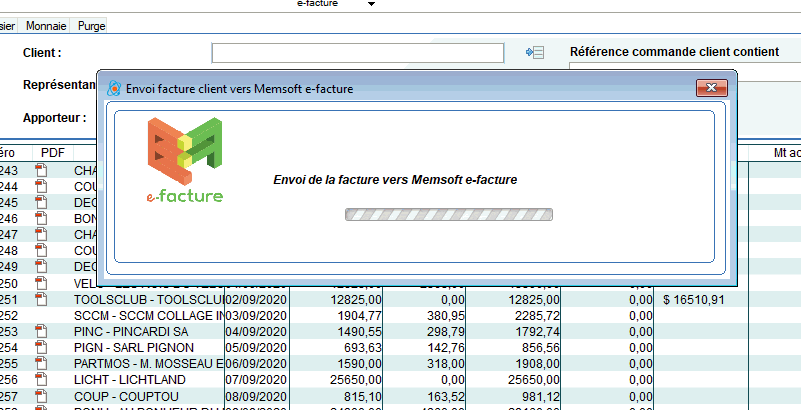801x410 pixels.
Task: Select amount cell 163,52
Action: [x=424, y=396]
